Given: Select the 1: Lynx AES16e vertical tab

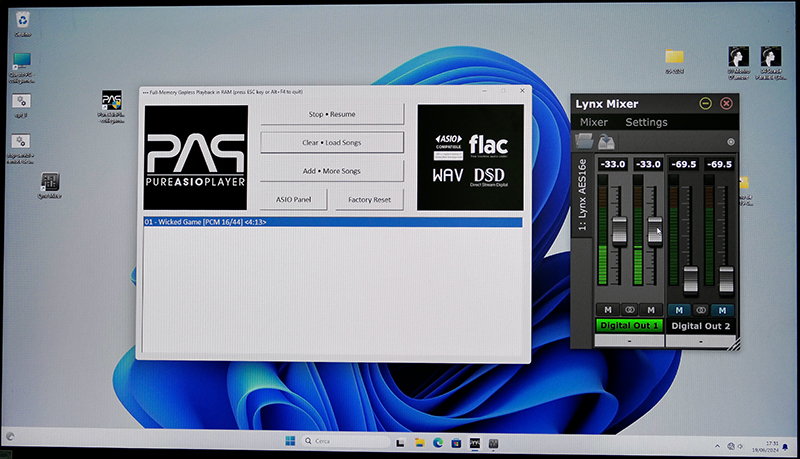Looking at the screenshot, I should coord(582,195).
